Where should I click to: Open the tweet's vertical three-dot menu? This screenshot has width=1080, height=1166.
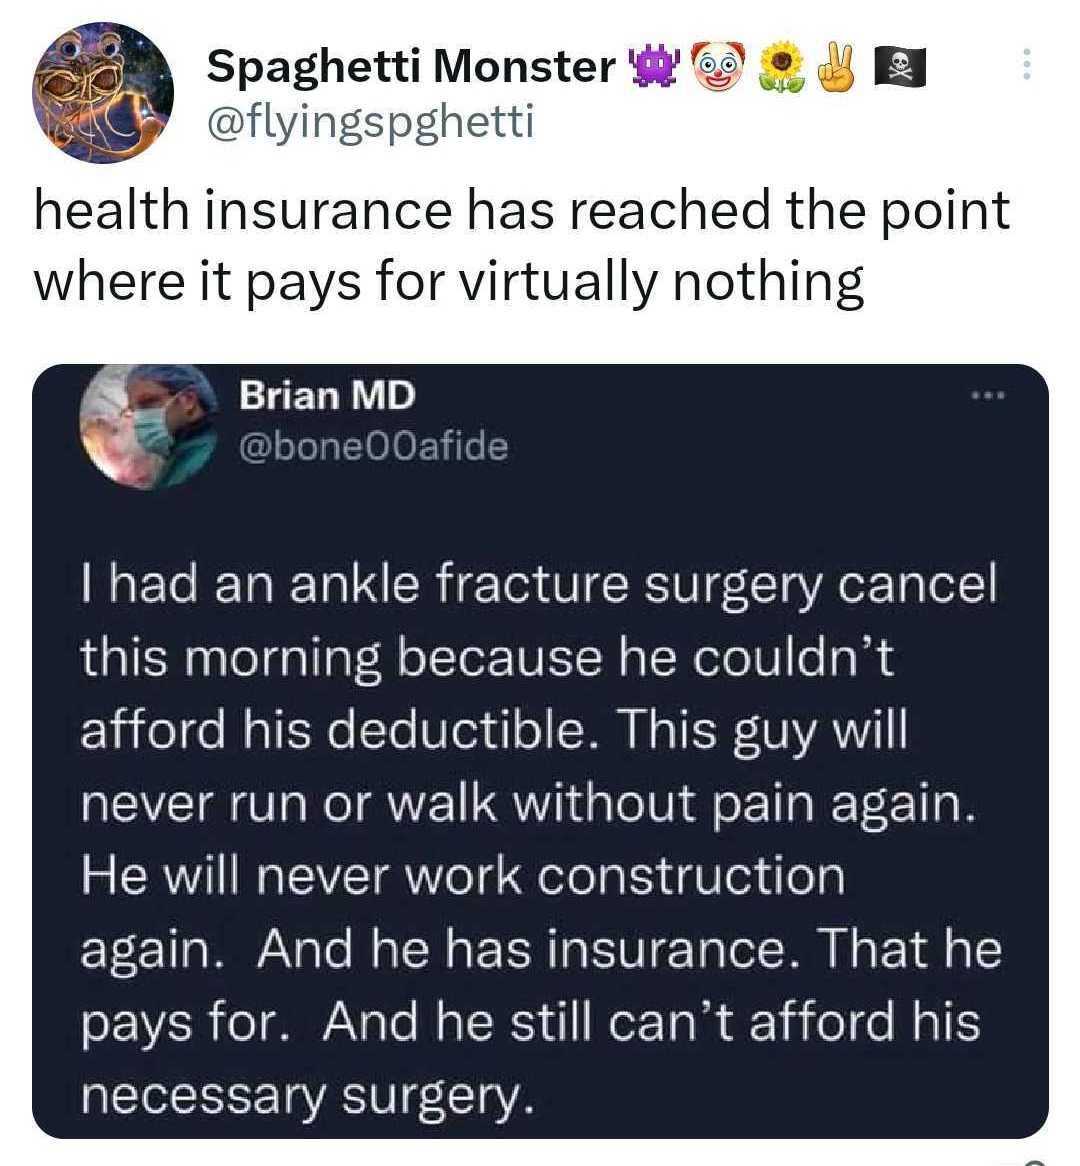1024,66
